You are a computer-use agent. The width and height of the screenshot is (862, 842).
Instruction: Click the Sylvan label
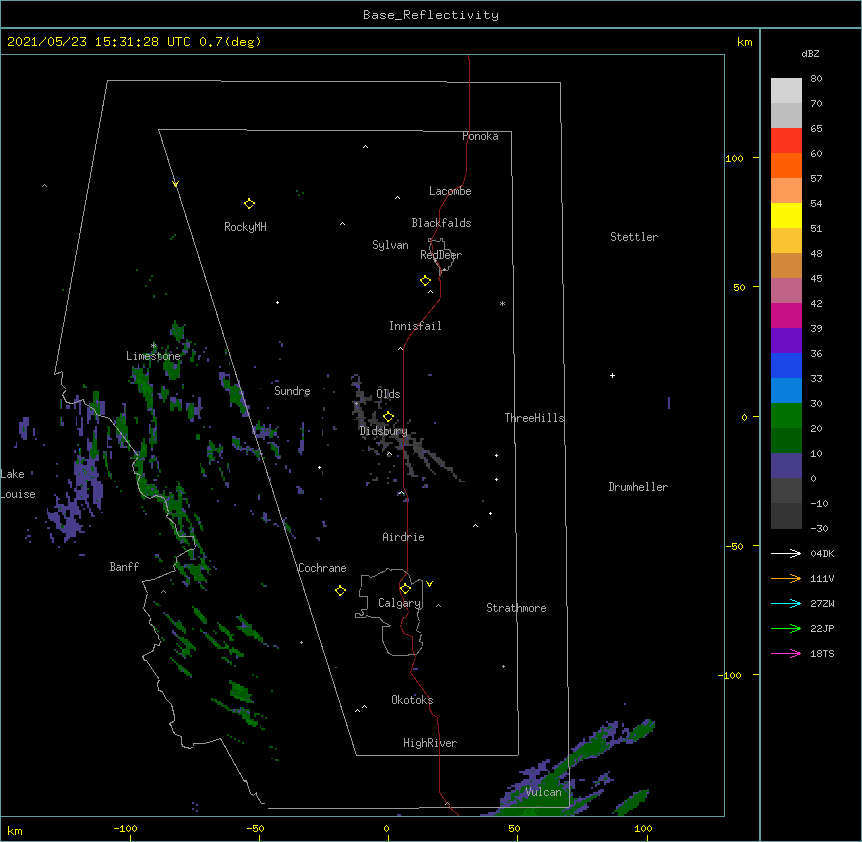click(390, 245)
